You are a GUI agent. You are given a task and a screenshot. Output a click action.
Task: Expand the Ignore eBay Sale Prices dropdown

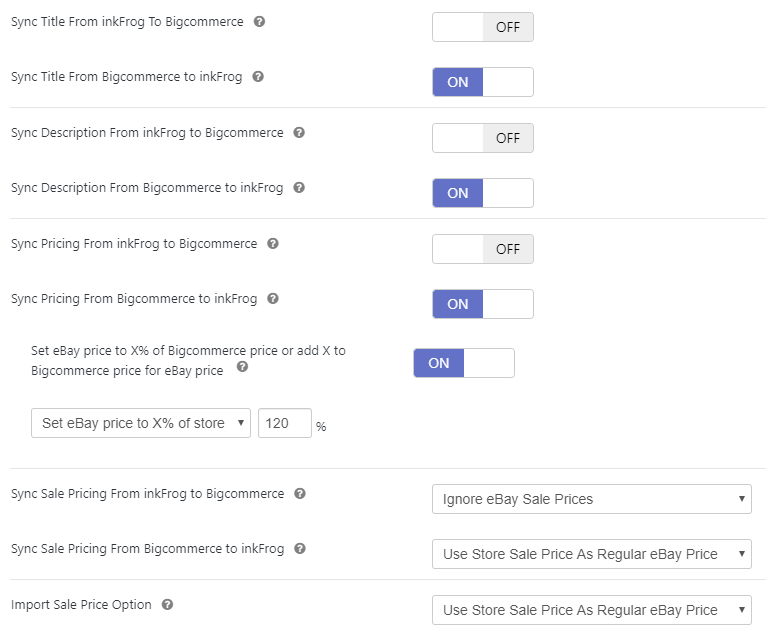pos(591,499)
